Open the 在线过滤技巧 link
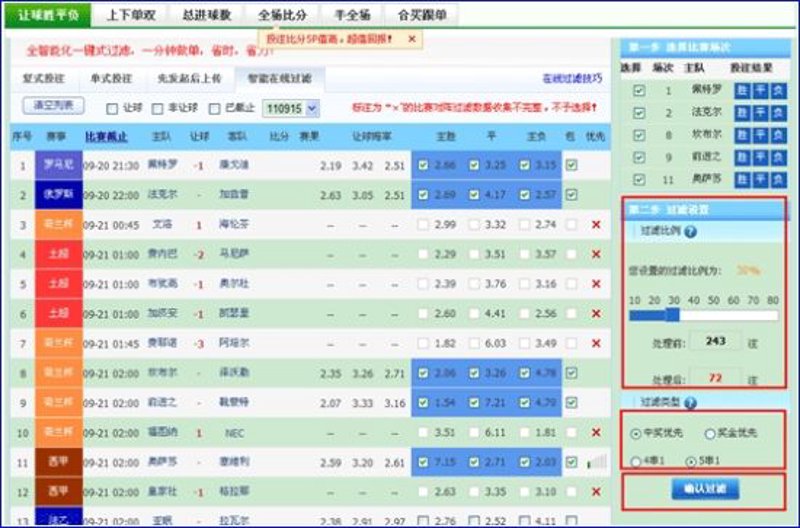The height and width of the screenshot is (528, 800). click(572, 79)
